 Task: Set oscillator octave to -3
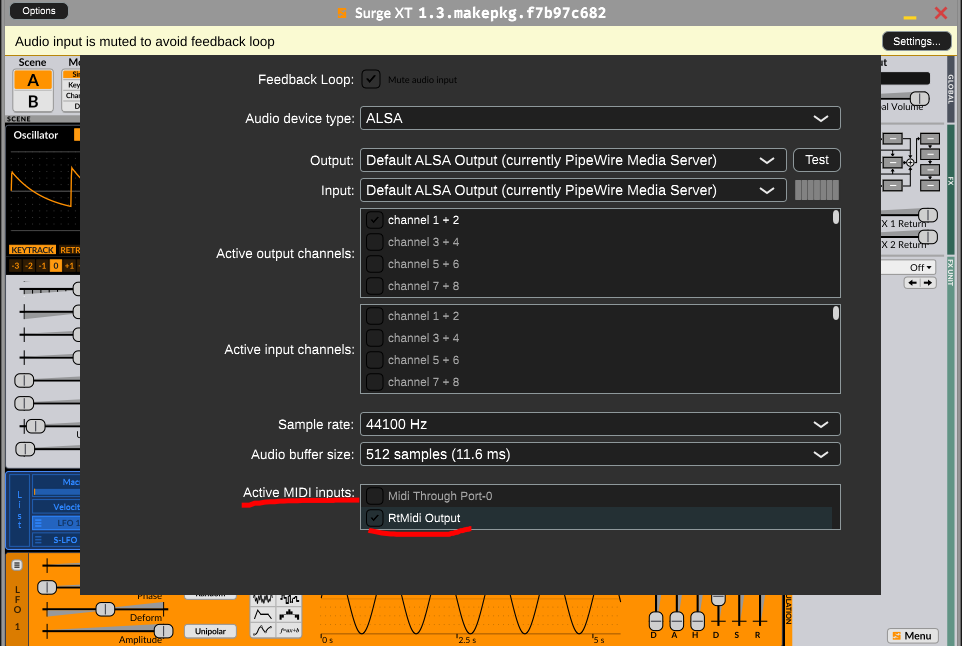tap(15, 266)
